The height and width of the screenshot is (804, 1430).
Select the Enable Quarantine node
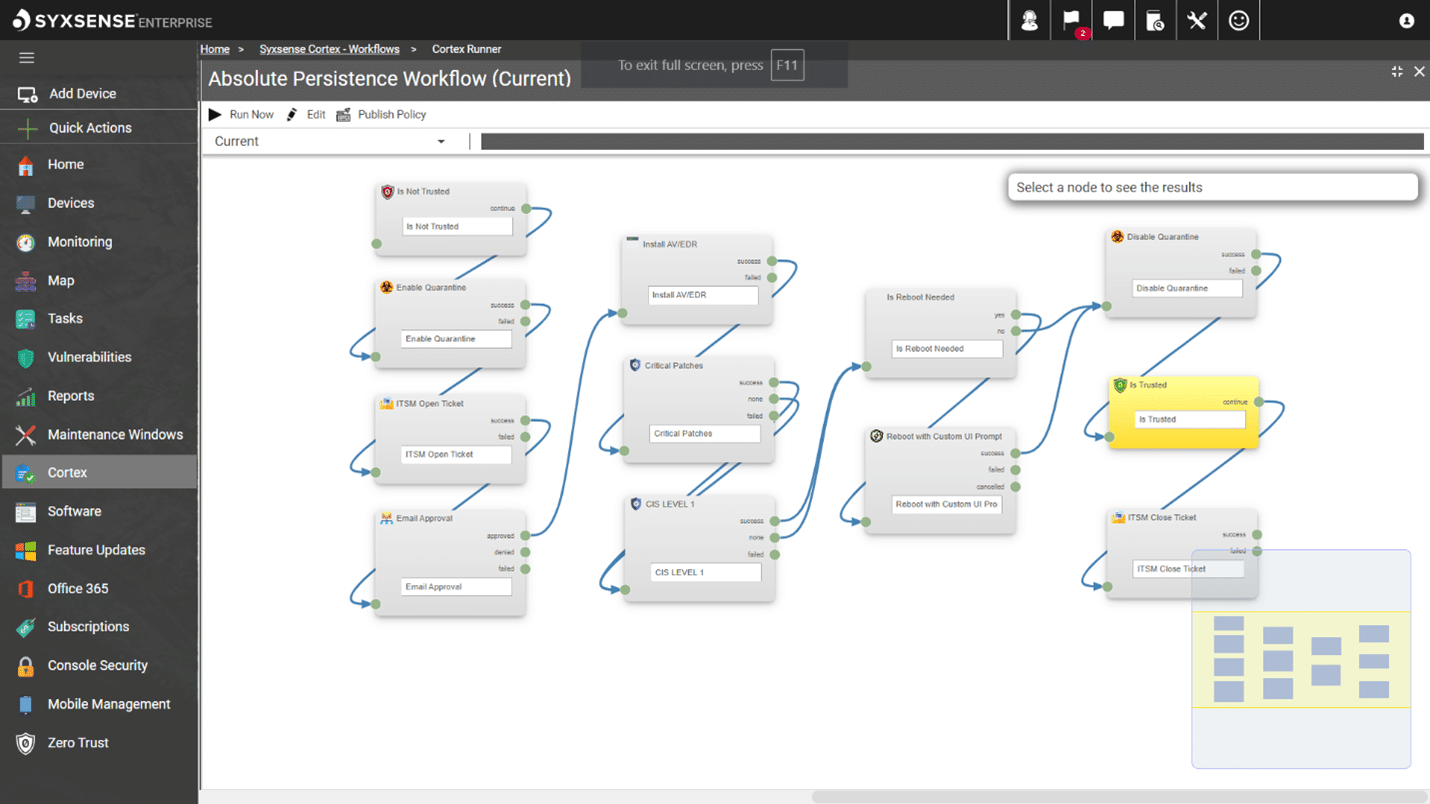pos(450,325)
